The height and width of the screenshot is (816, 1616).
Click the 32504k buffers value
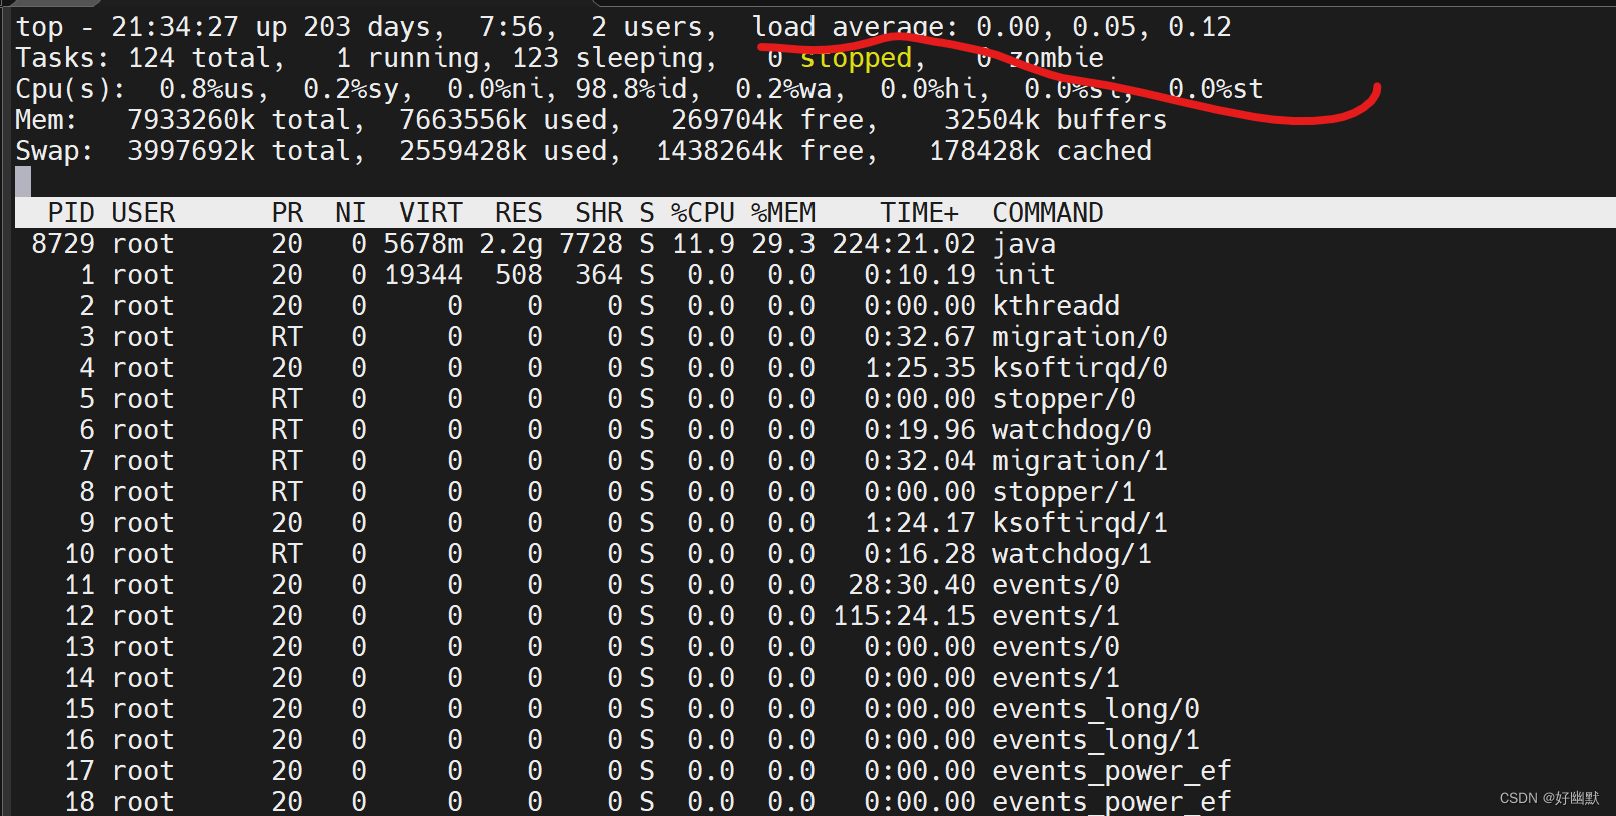tap(992, 120)
